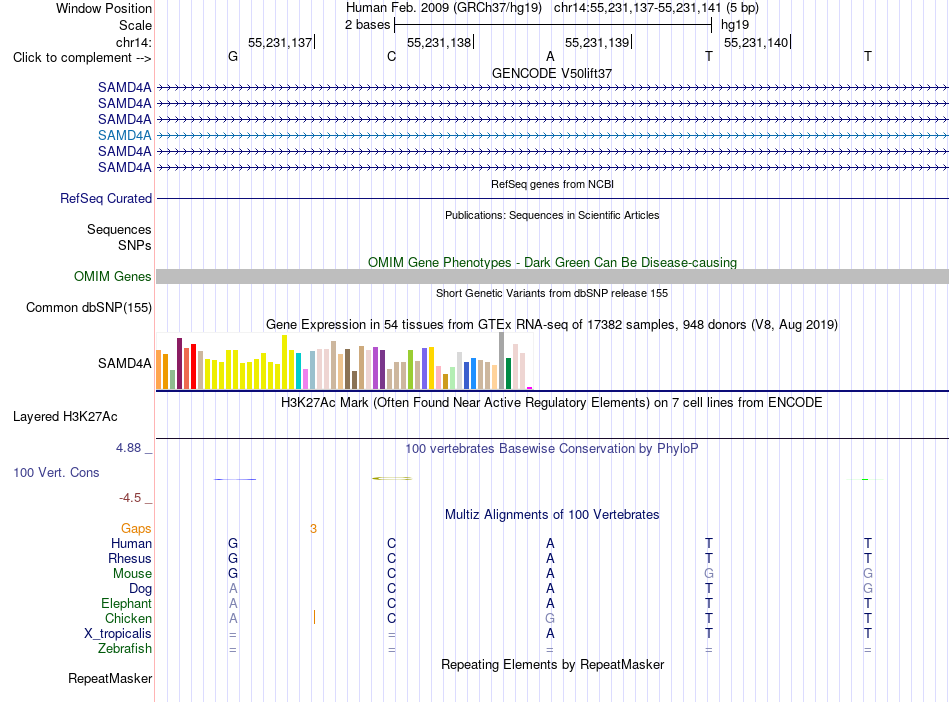
Task: Click the hg19 label beside scale bar
Action: 735,25
